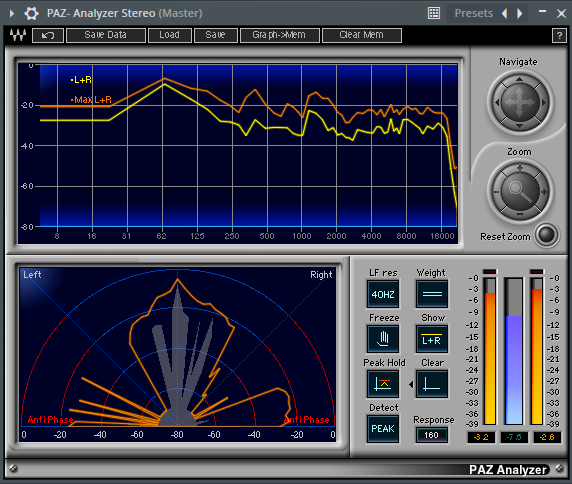This screenshot has height=484, width=572.
Task: Expand plugin menu arrow left of gear
Action: pos(12,13)
